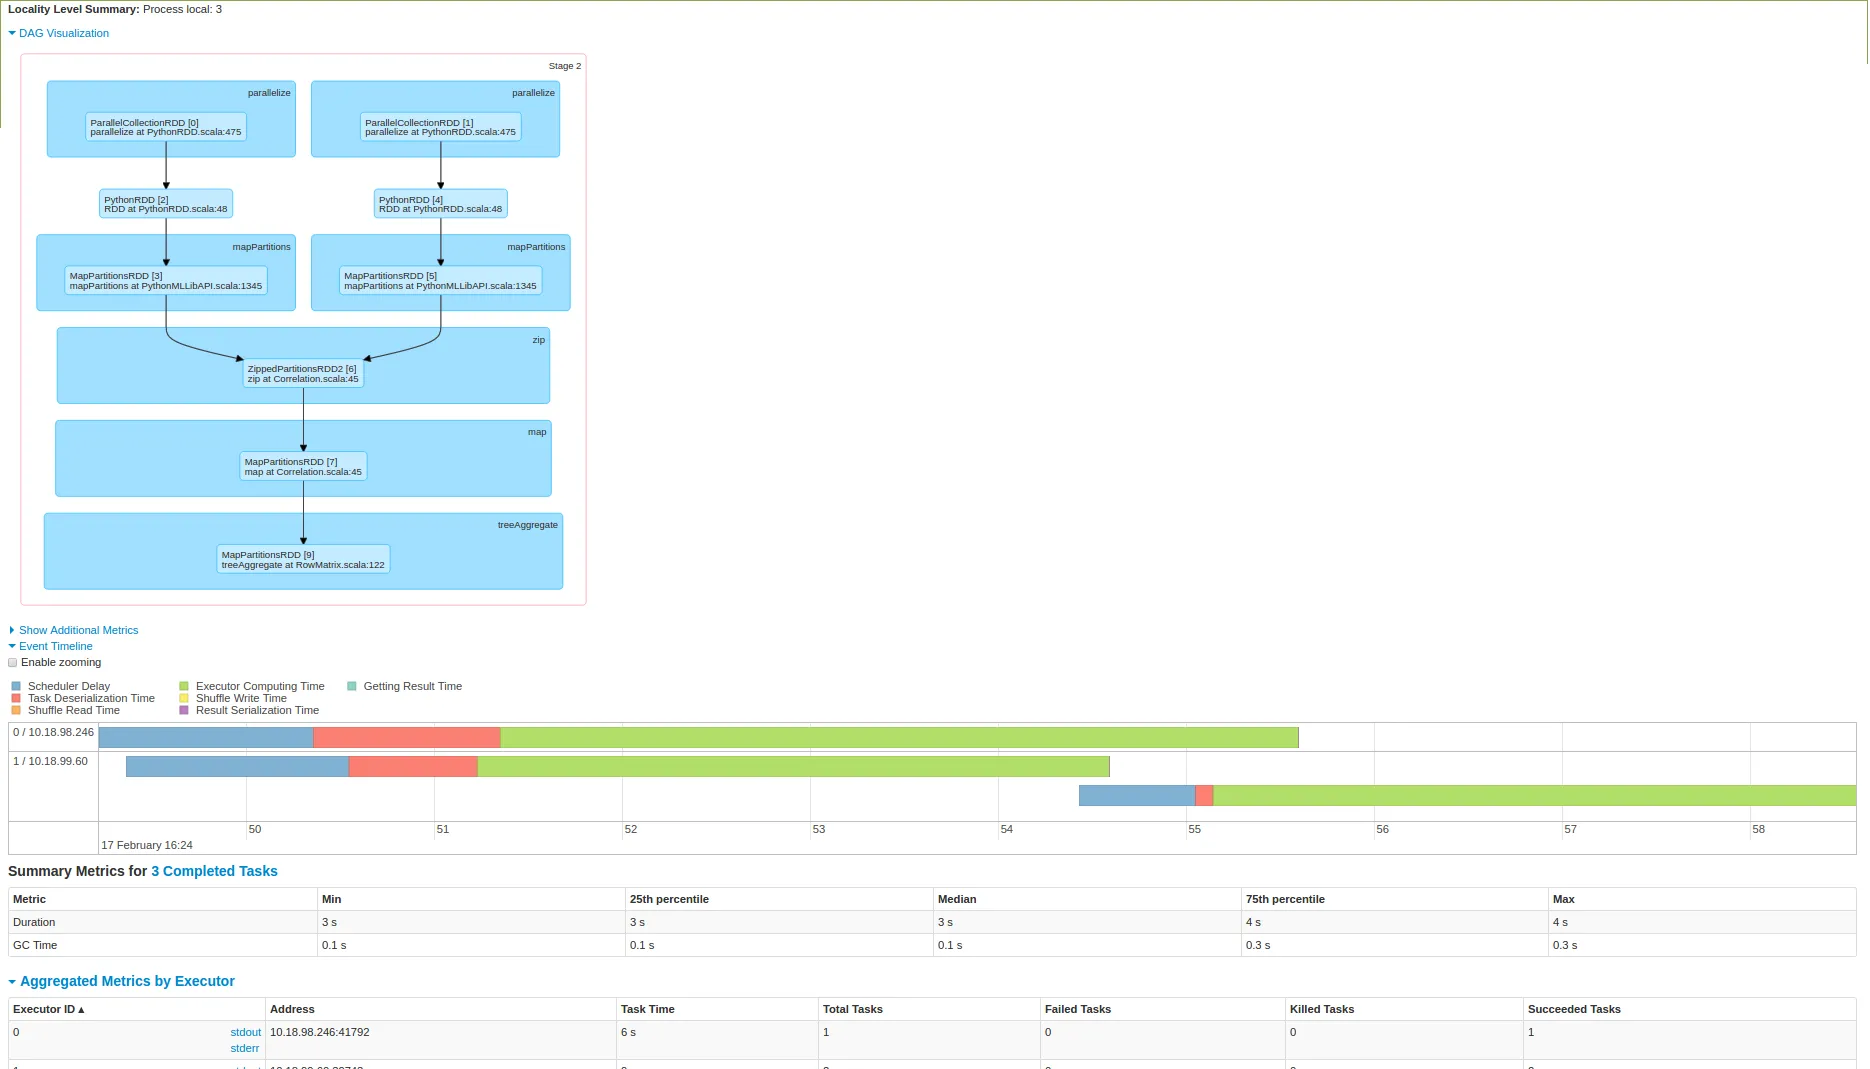The image size is (1870, 1069).
Task: Select ZippedPartitionsRDD2 [6] node
Action: (x=303, y=374)
